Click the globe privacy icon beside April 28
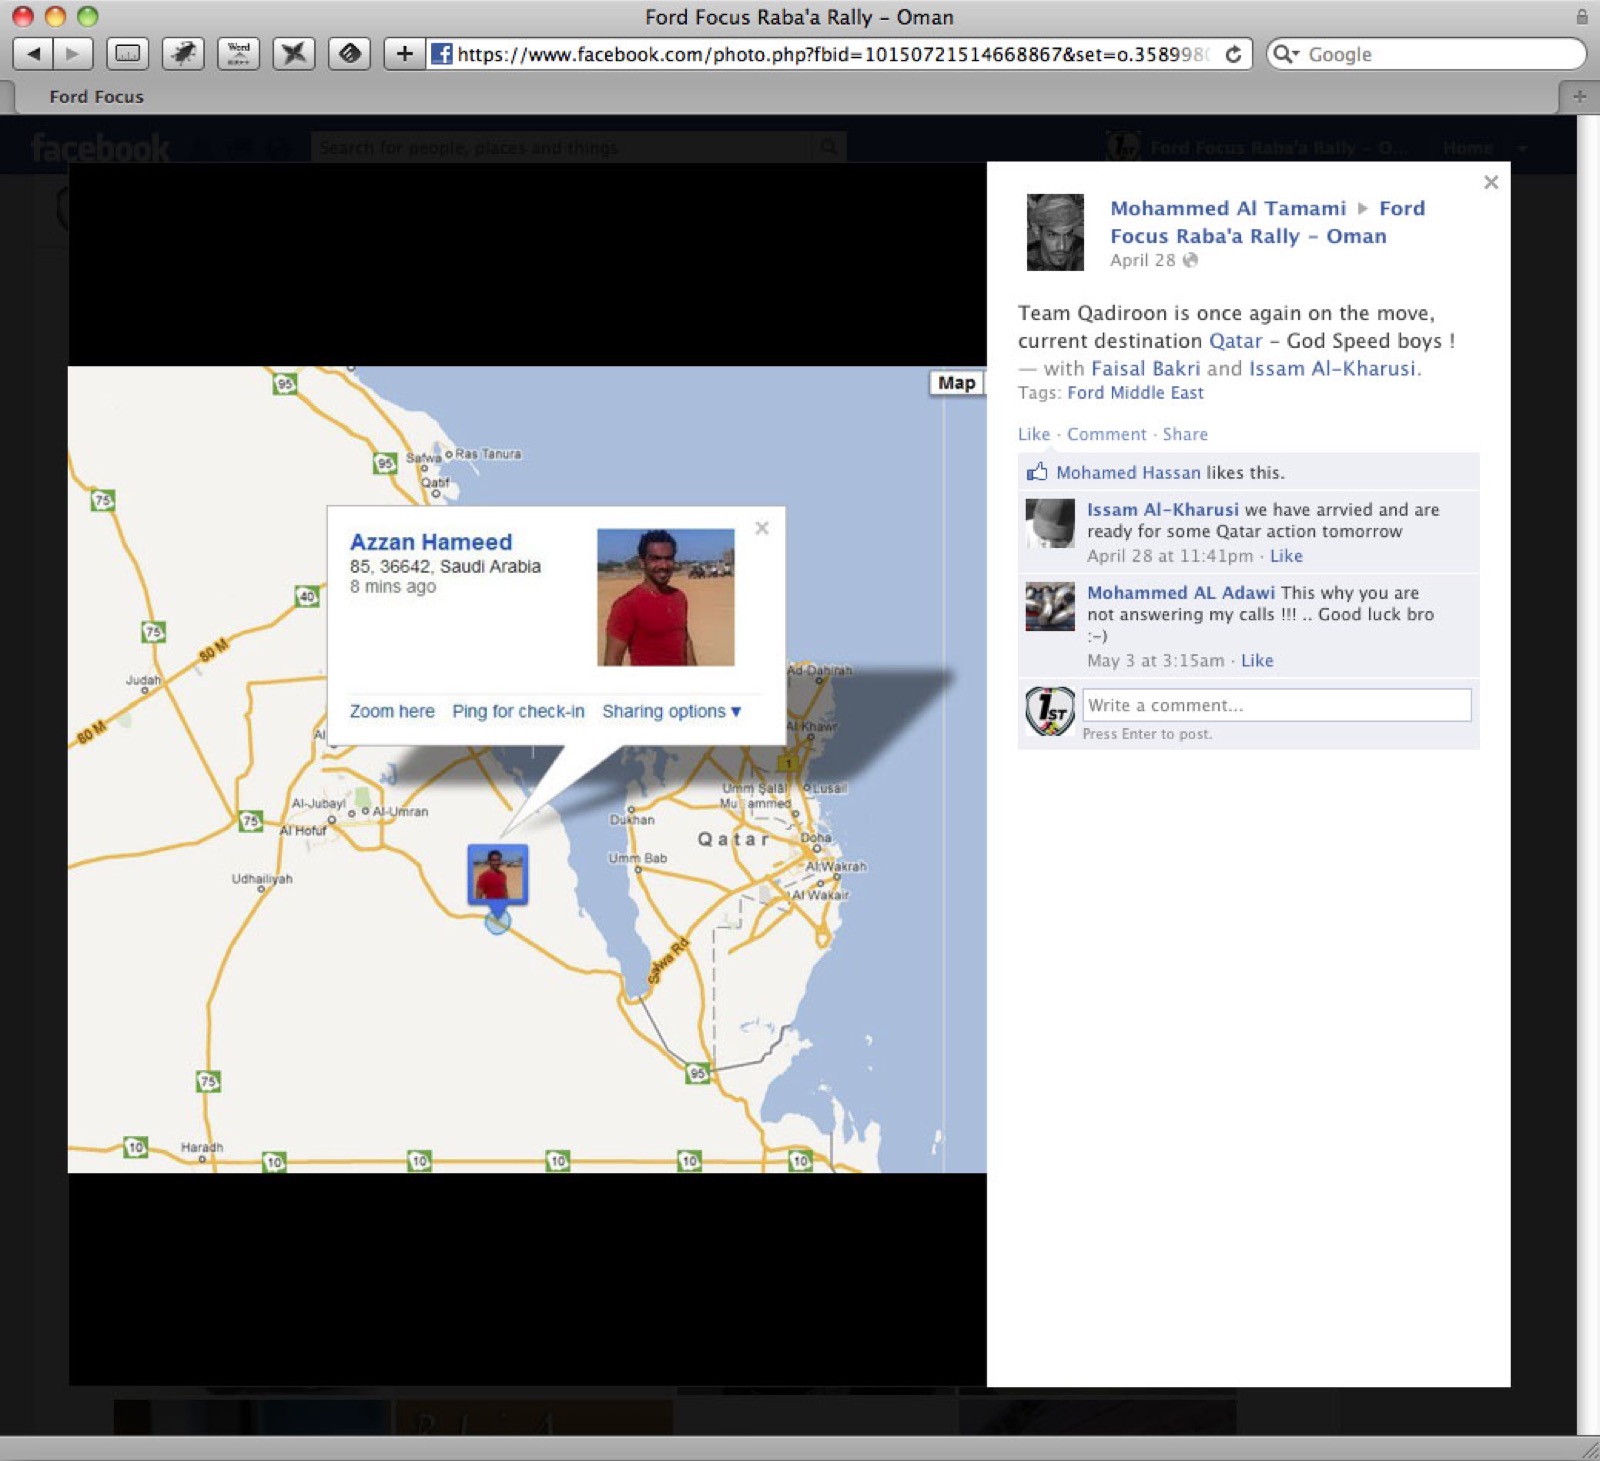The height and width of the screenshot is (1461, 1600). coord(1190,260)
